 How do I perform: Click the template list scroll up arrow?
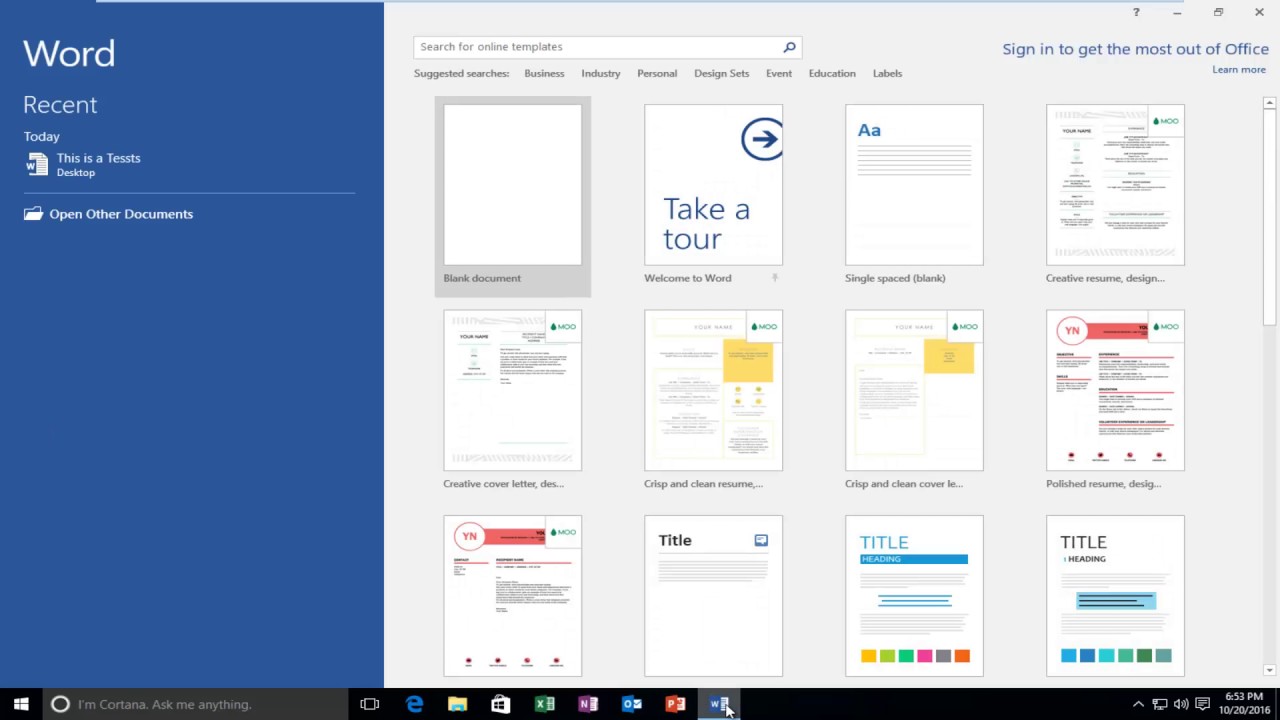[x=1269, y=103]
